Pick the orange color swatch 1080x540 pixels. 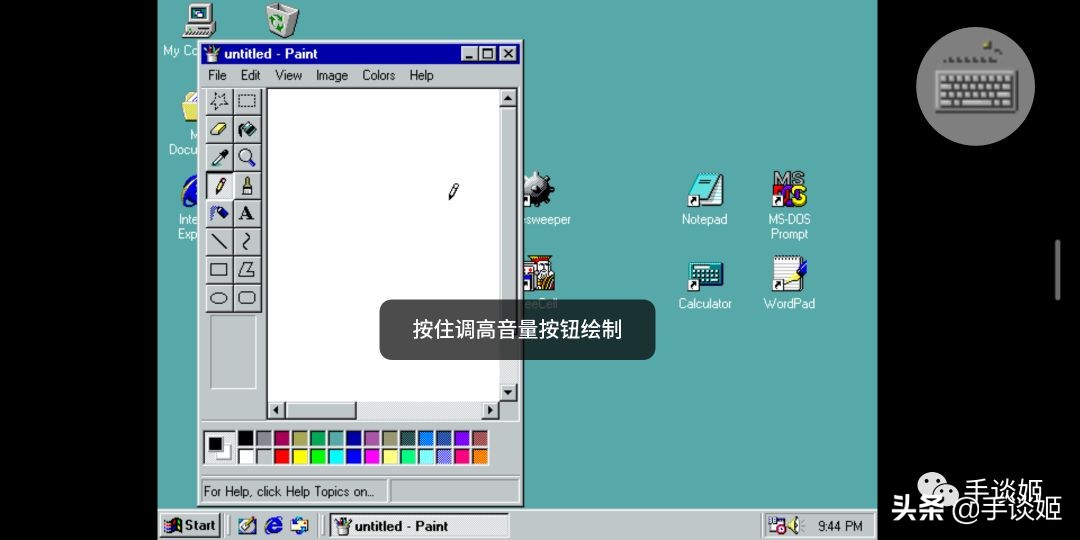(x=480, y=456)
